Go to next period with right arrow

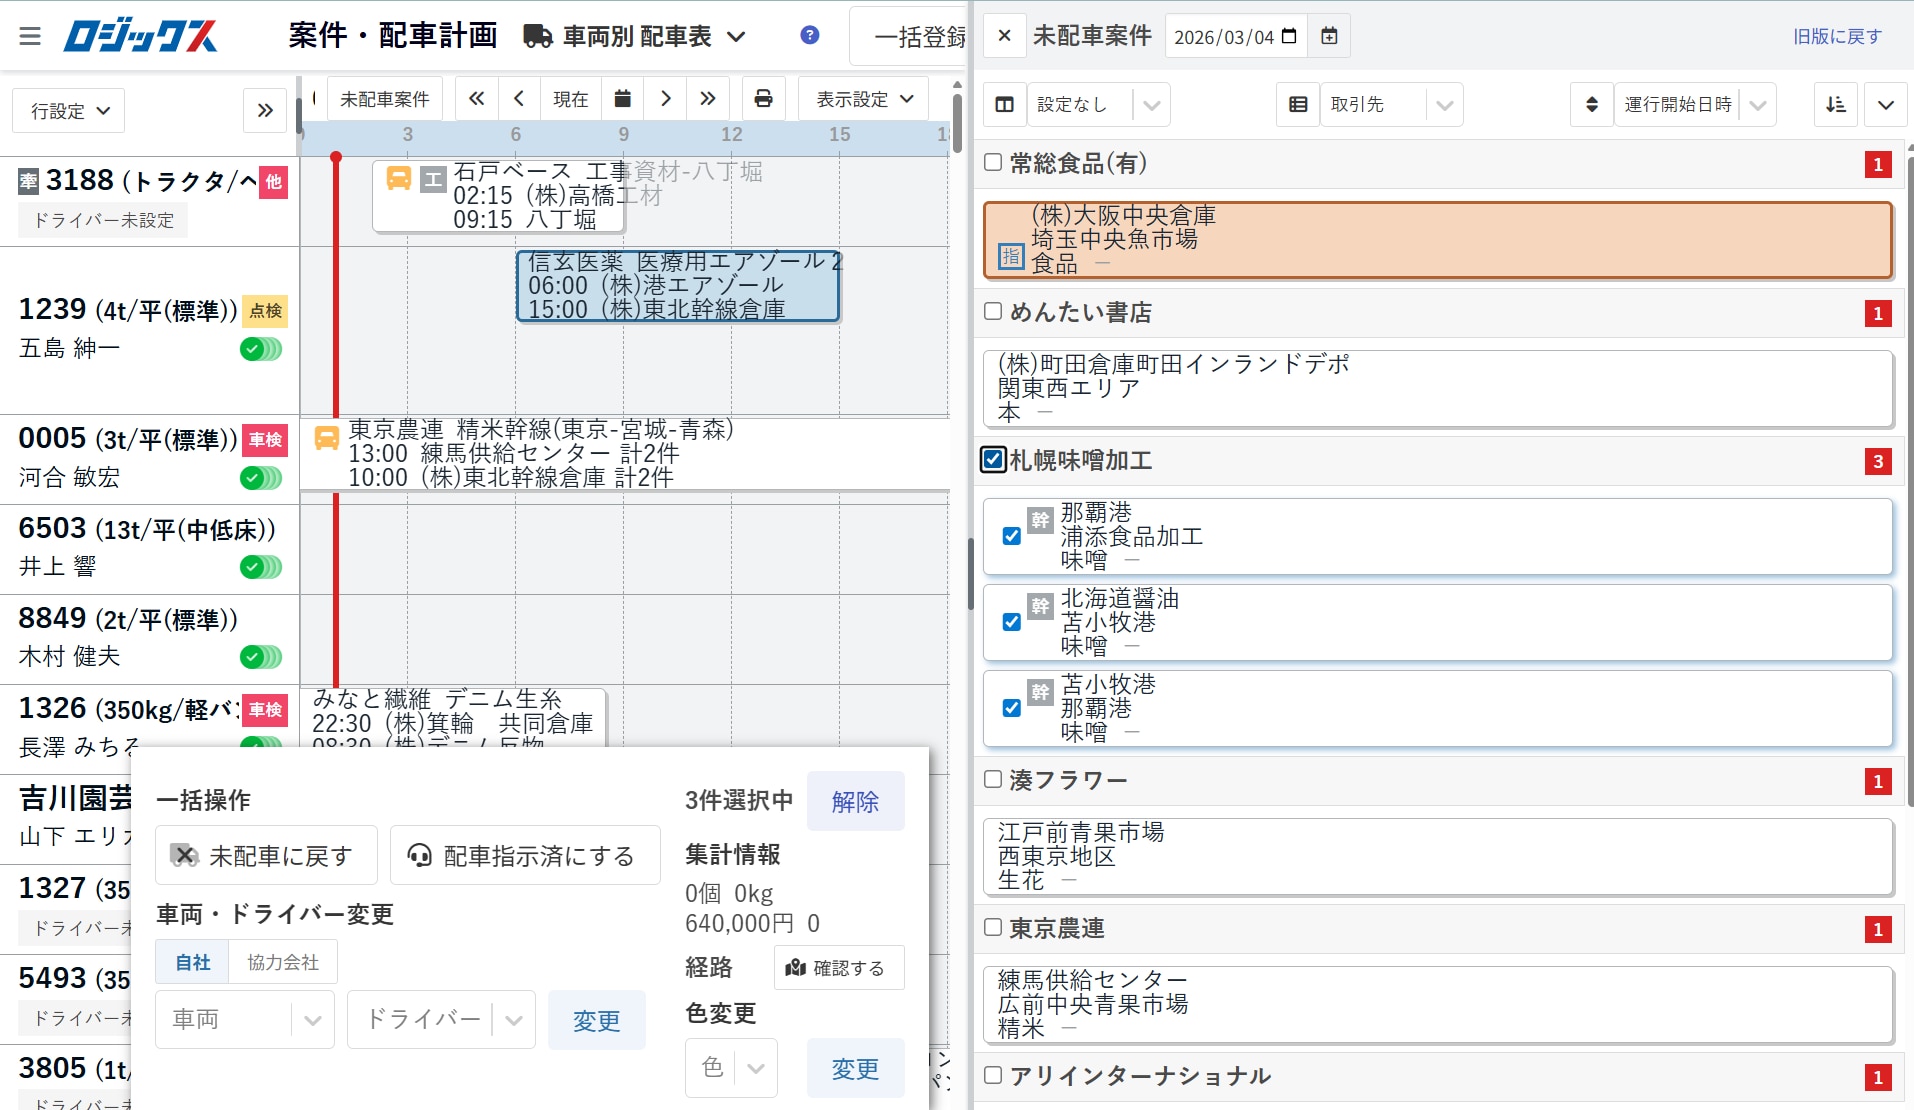point(665,99)
